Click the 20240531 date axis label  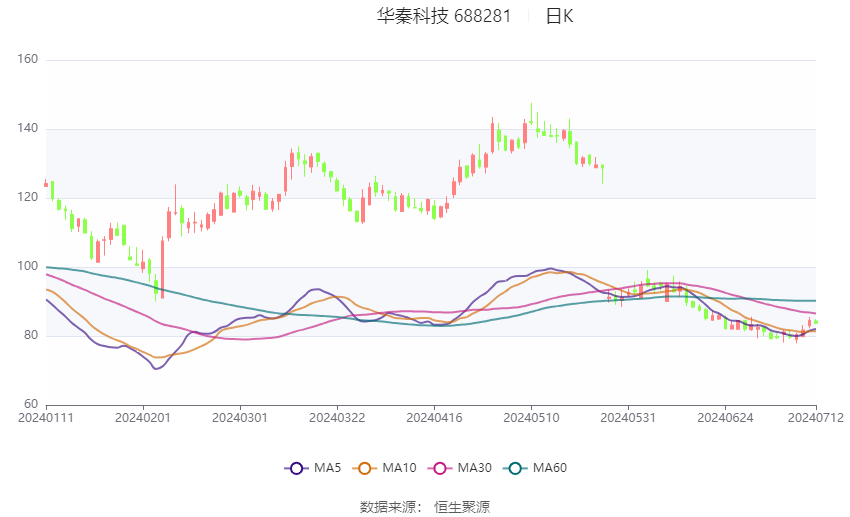click(x=628, y=418)
